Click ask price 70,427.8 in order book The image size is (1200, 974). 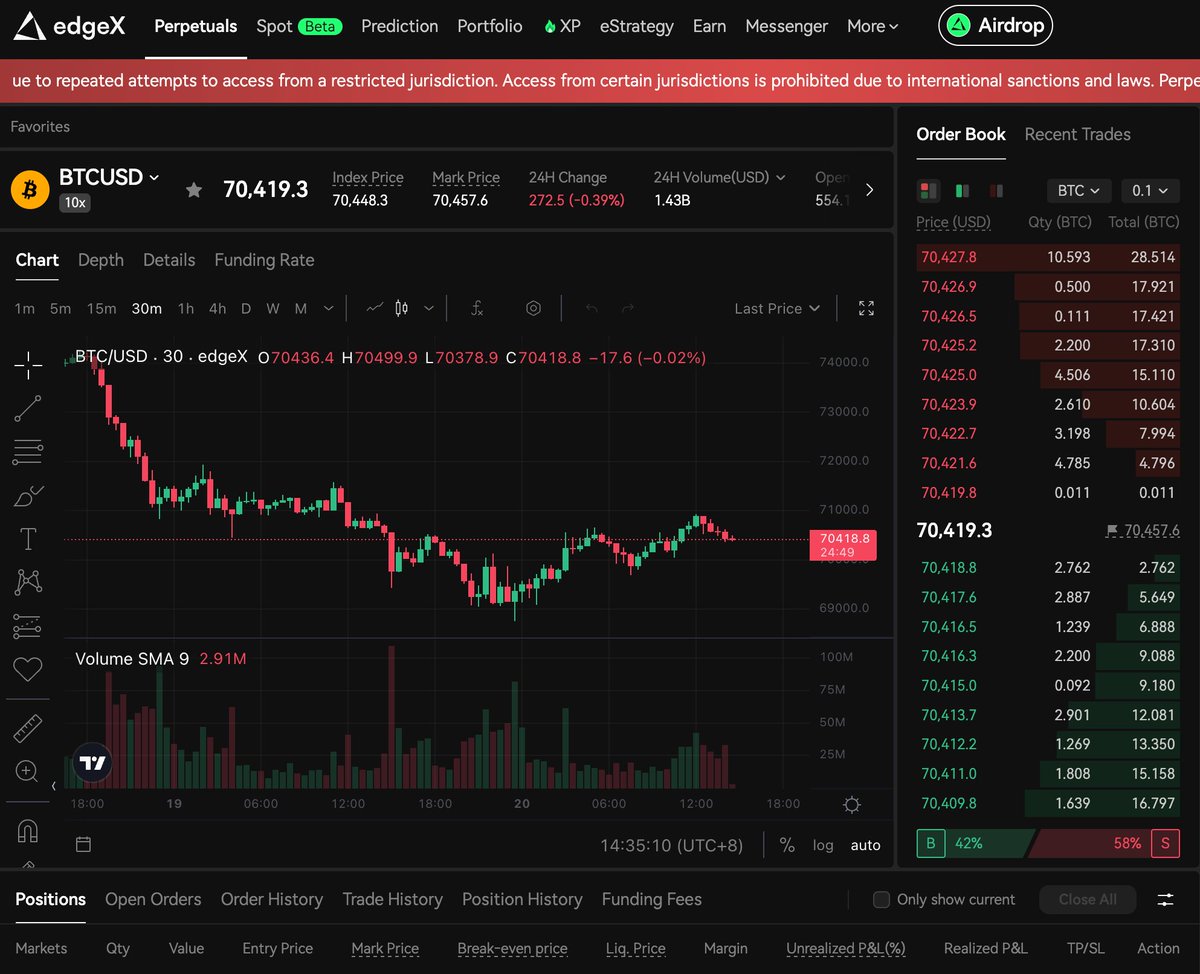(948, 257)
